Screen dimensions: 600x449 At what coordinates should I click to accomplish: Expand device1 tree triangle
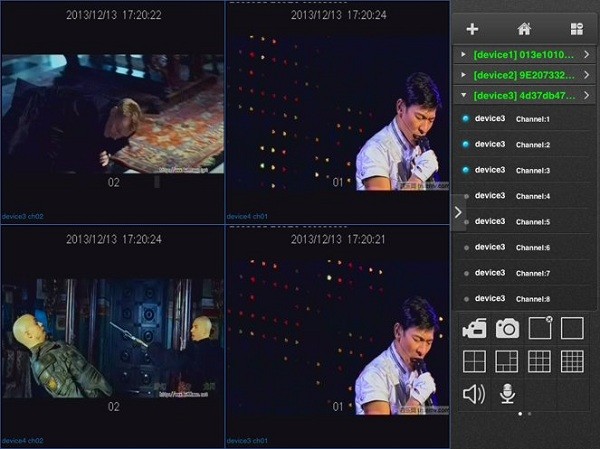click(463, 54)
